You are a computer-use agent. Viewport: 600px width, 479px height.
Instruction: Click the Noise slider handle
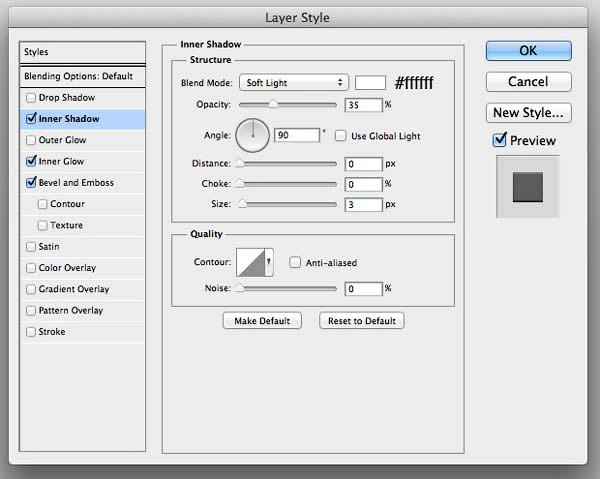(240, 288)
